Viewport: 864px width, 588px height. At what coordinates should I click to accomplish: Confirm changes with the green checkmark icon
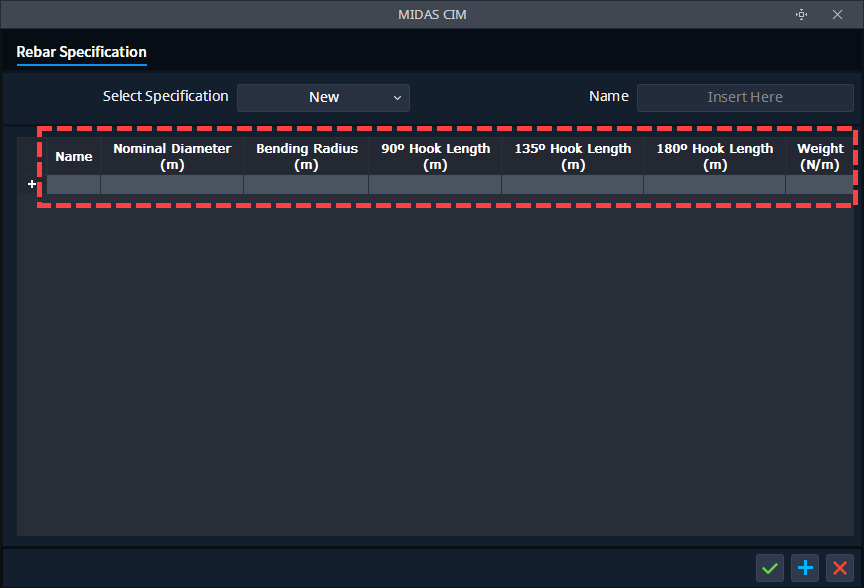[770, 568]
